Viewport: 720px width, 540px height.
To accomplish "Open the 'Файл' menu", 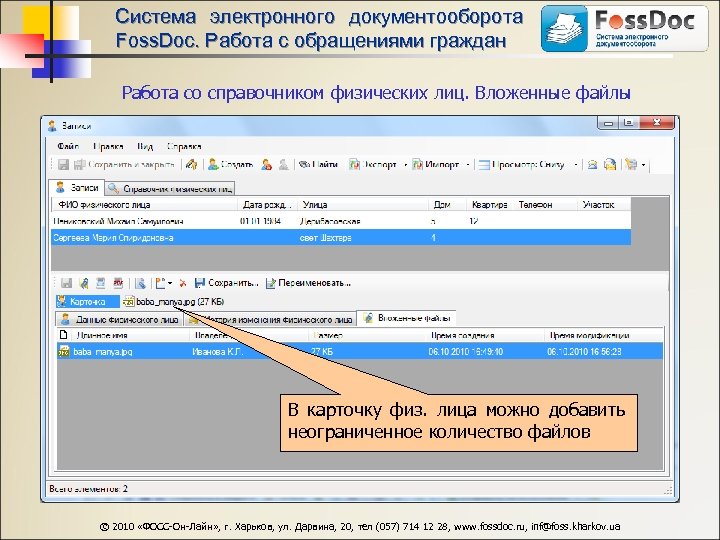I will click(x=68, y=146).
